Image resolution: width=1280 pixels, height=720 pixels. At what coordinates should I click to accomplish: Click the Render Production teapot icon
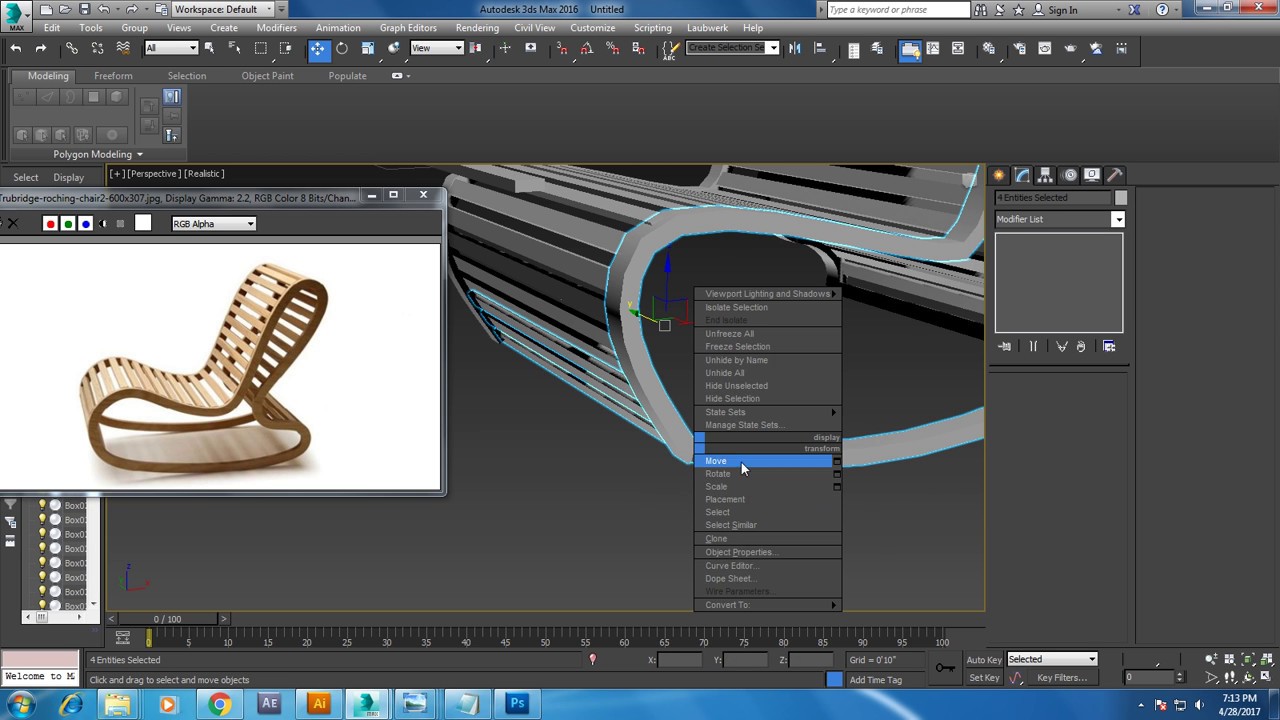pos(1070,49)
